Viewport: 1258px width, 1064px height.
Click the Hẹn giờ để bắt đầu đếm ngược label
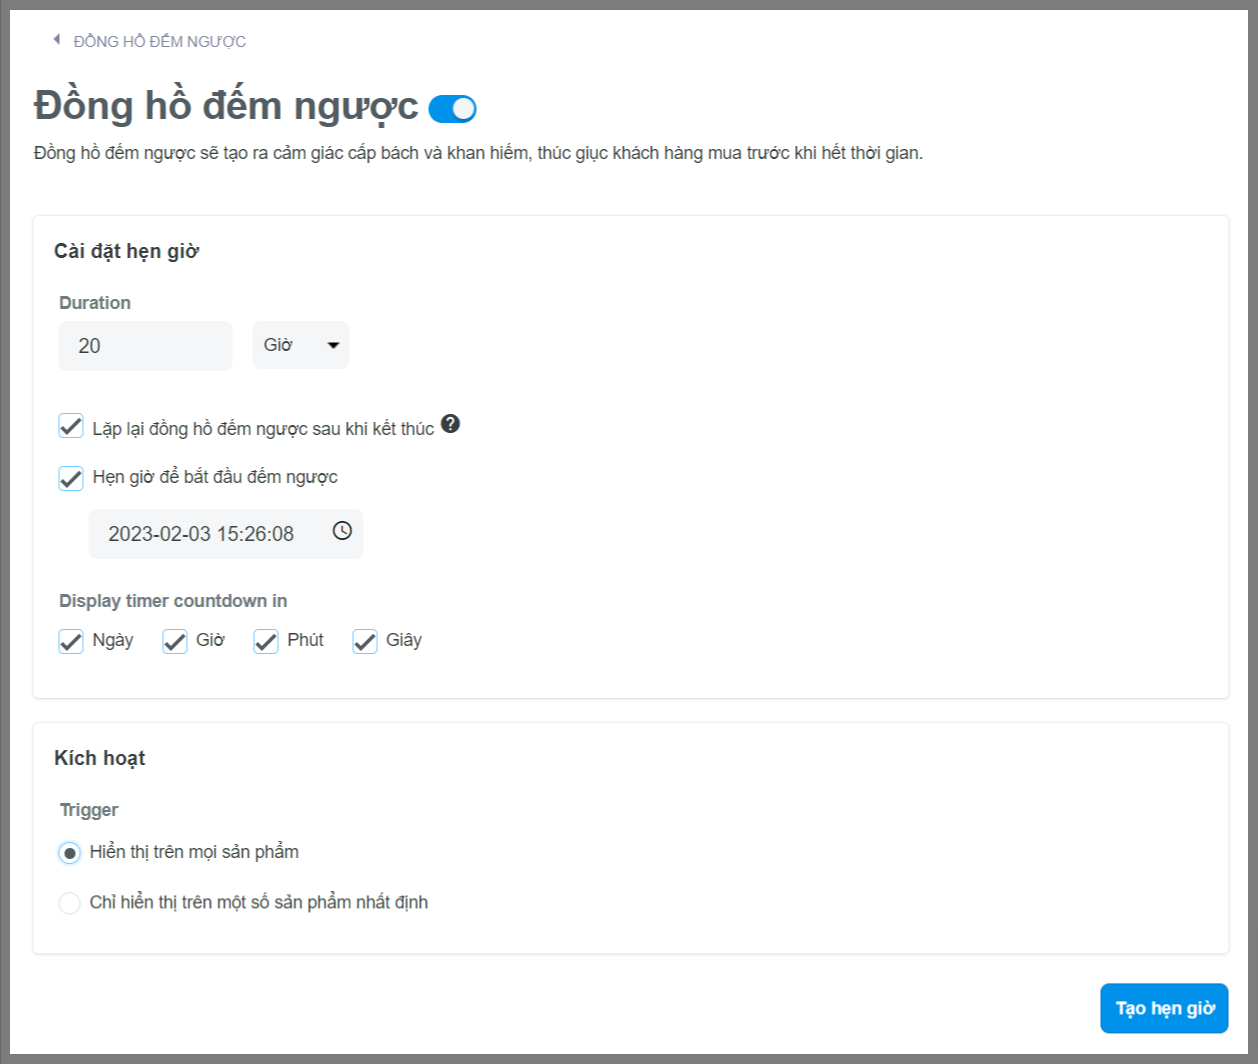tap(215, 477)
